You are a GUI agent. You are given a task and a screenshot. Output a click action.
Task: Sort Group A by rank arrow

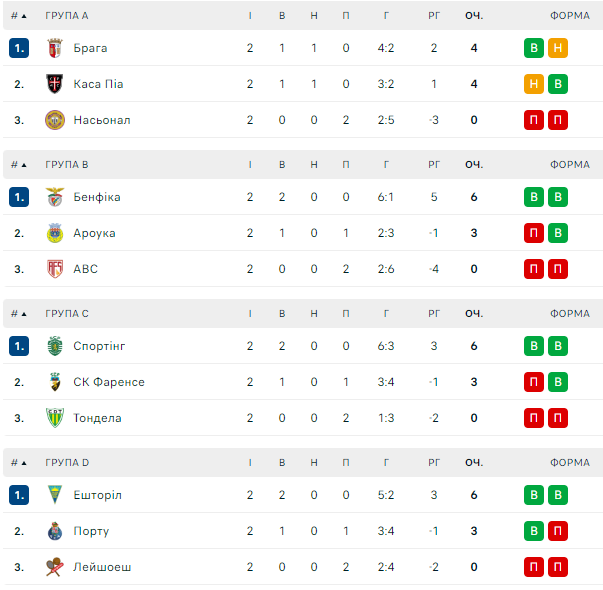19,16
